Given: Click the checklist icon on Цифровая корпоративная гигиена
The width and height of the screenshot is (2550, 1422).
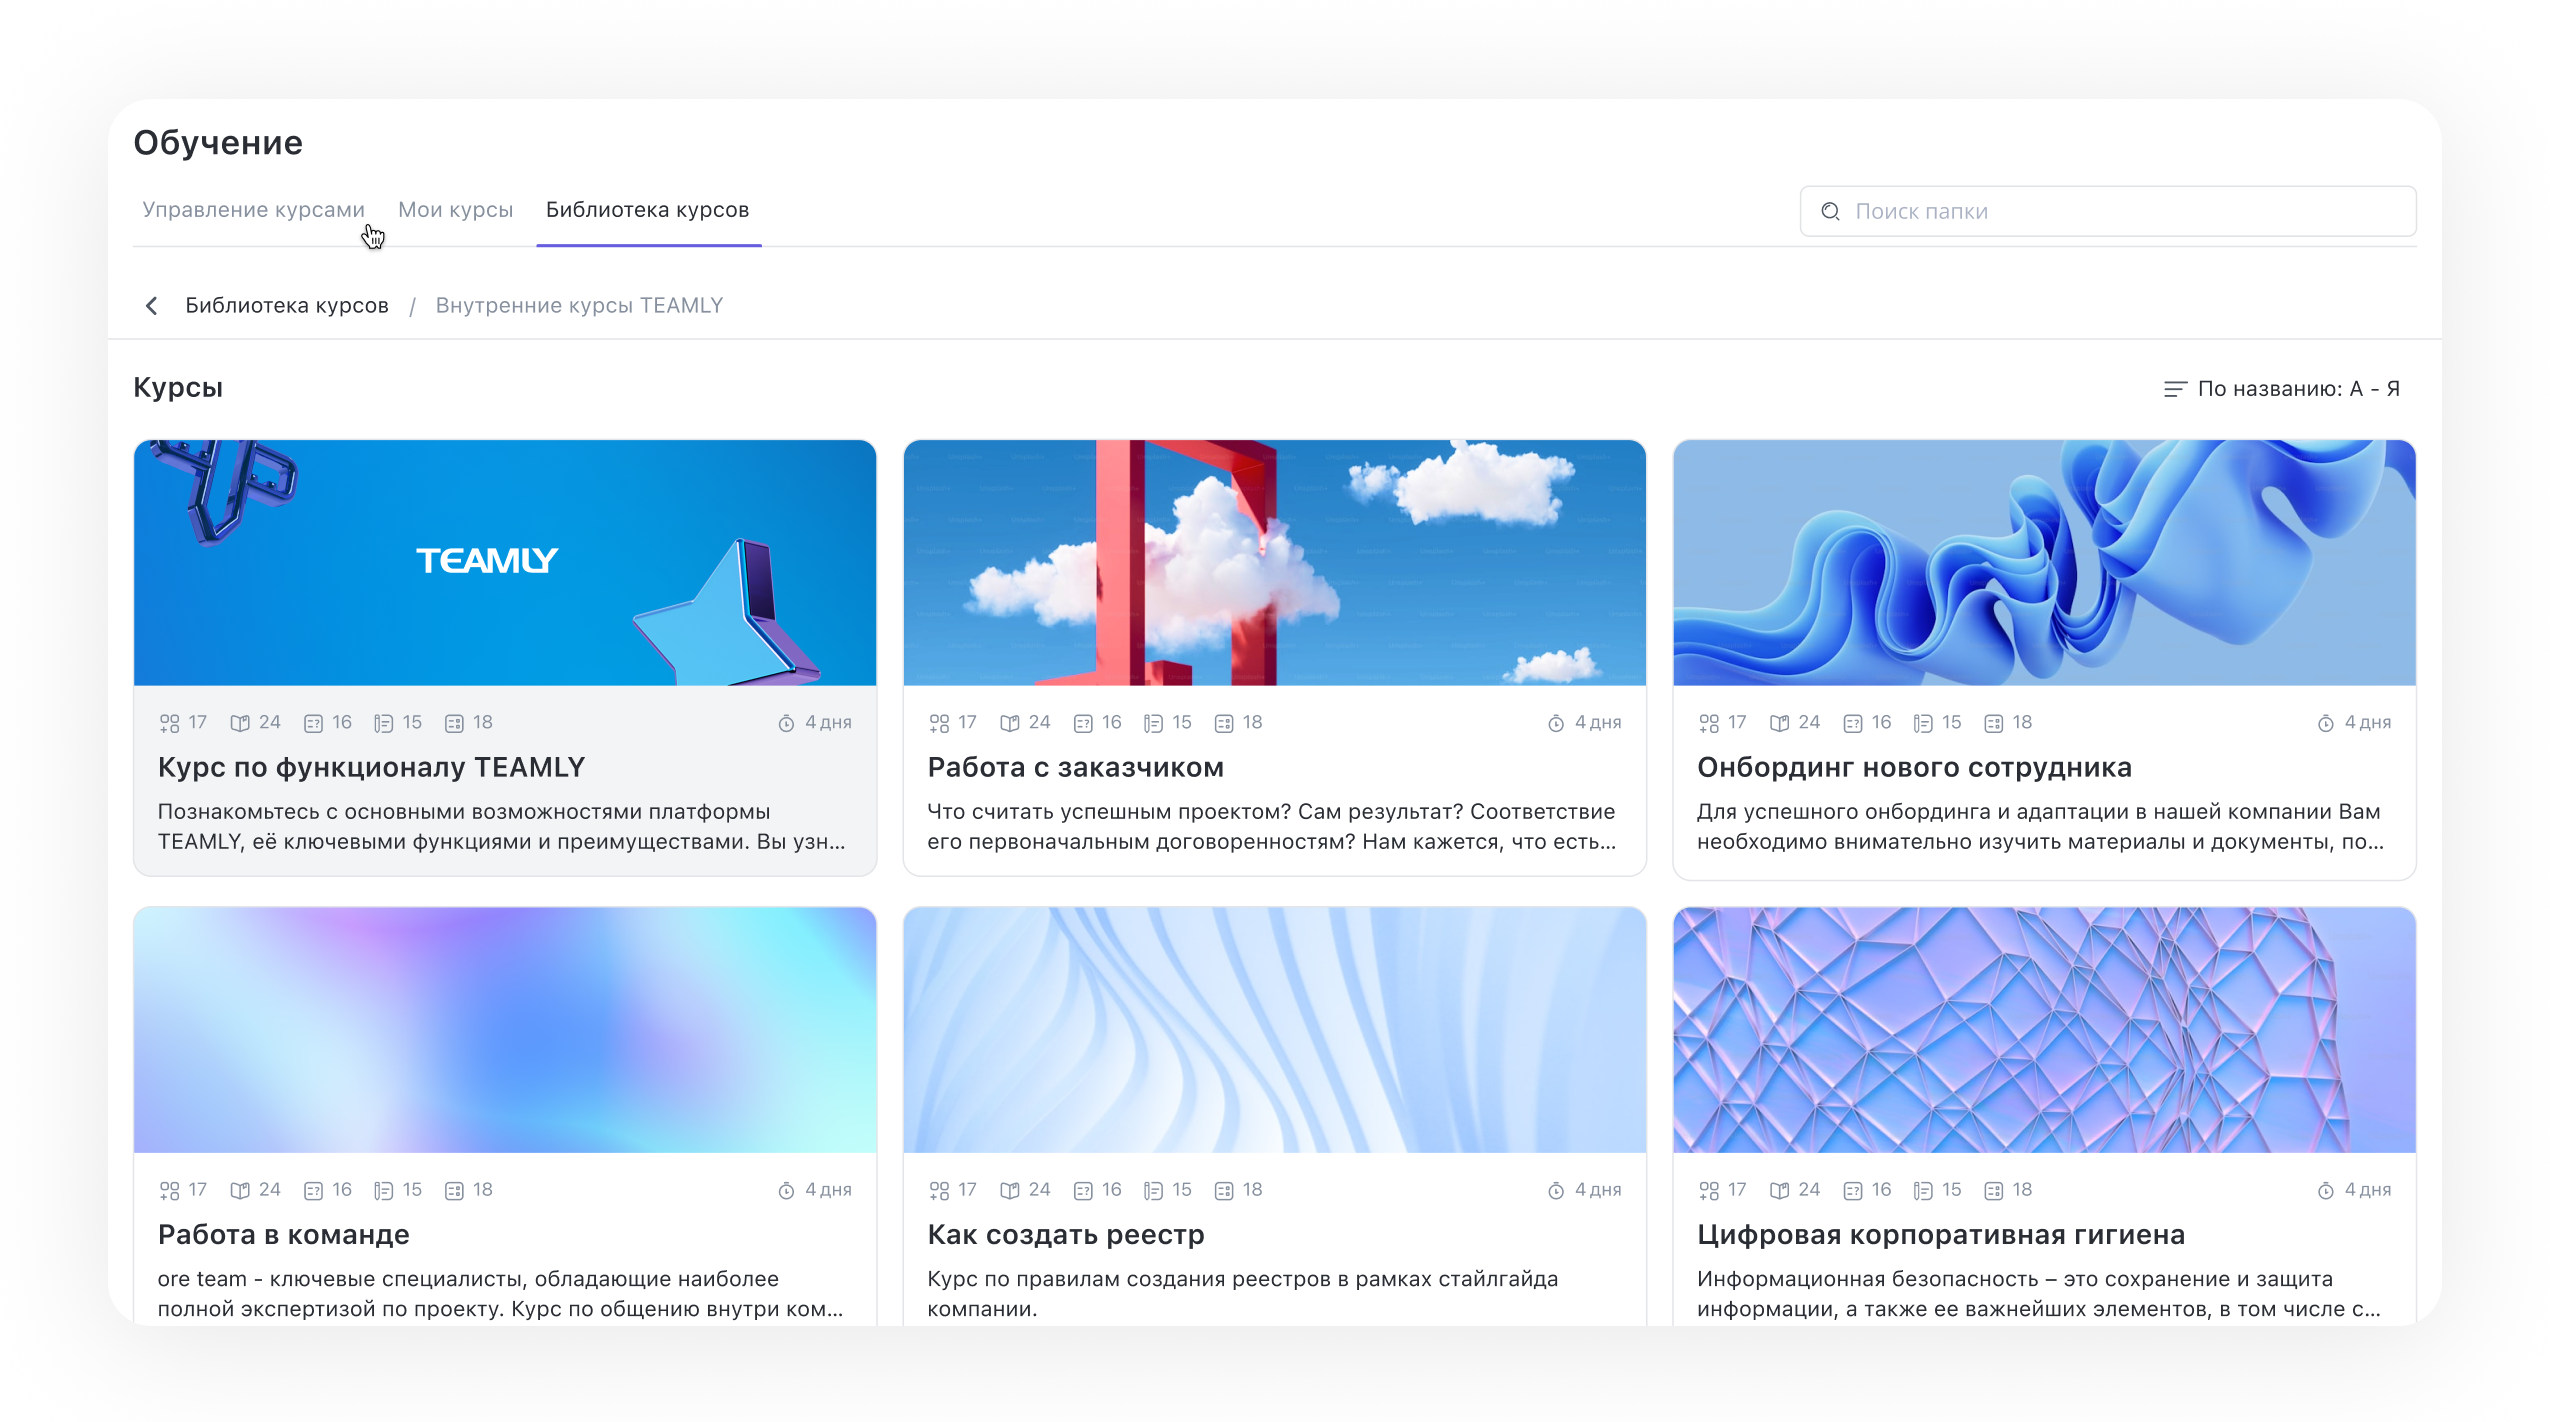Looking at the screenshot, I should 1994,1190.
